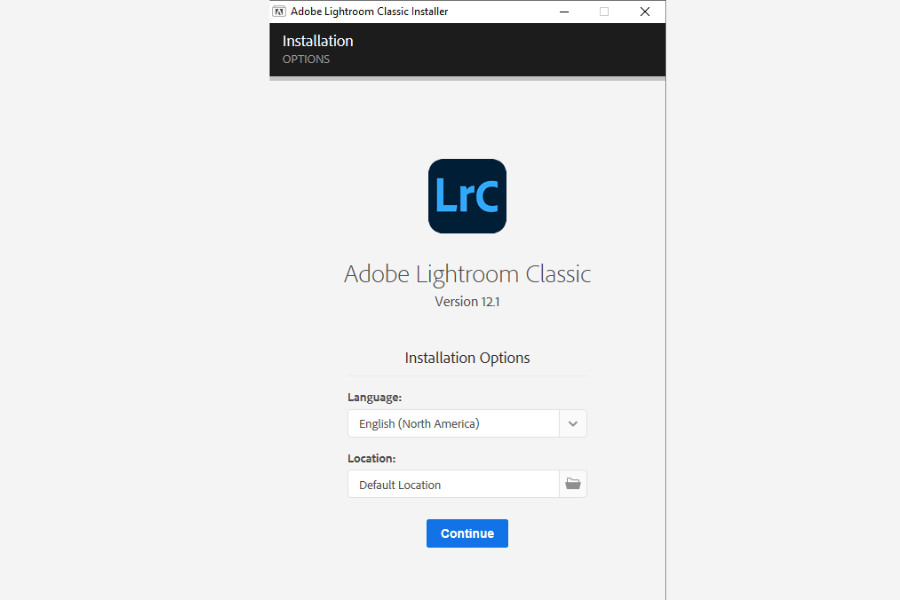Click the separator line under Installation Options
Image resolution: width=900 pixels, height=600 pixels.
[467, 376]
